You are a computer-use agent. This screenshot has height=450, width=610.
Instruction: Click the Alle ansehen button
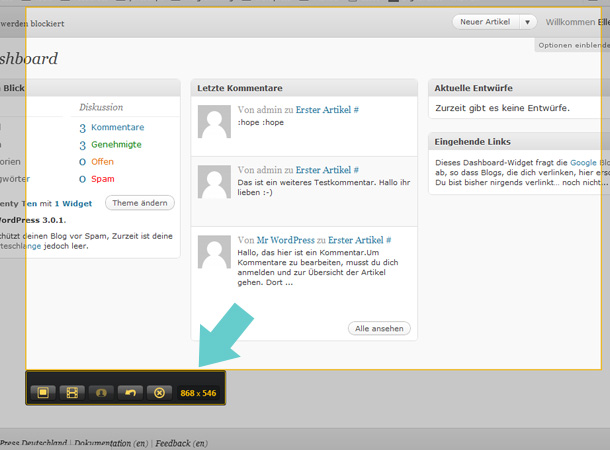[379, 329]
